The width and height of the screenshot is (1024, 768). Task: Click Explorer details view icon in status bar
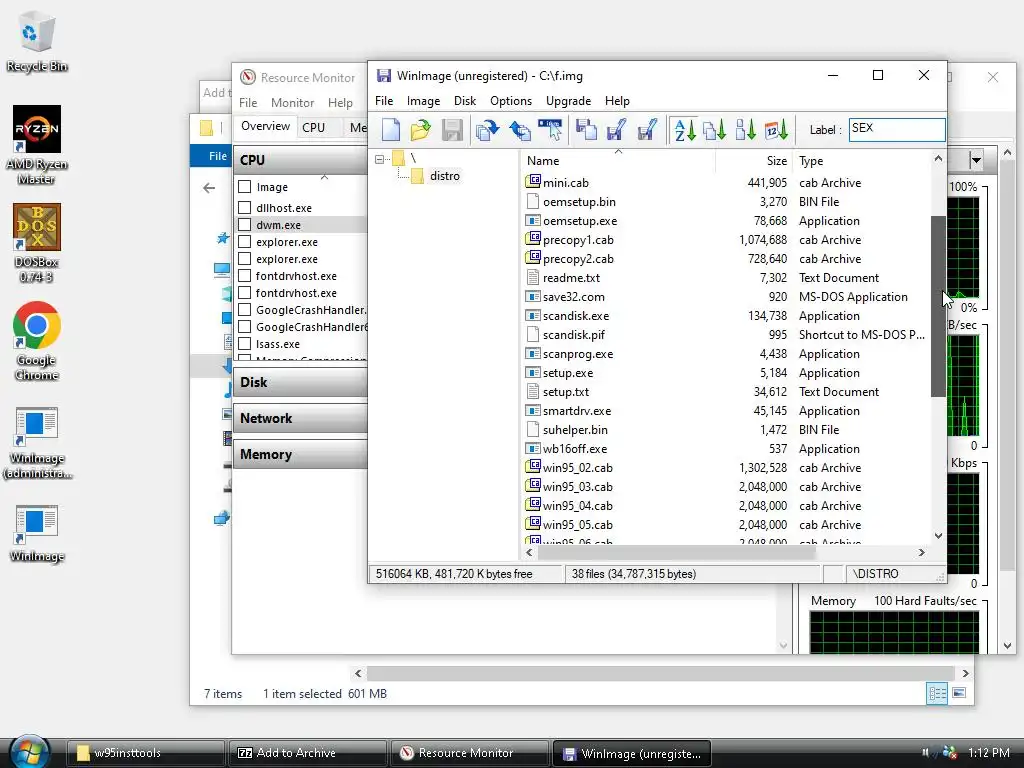coord(937,694)
